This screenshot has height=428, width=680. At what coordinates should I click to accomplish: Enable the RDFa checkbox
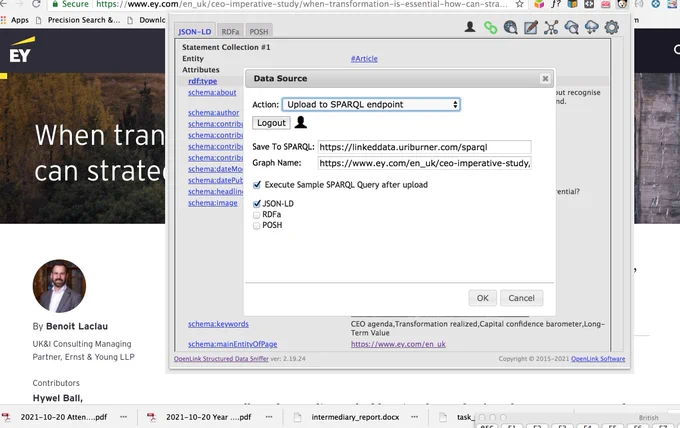click(257, 215)
